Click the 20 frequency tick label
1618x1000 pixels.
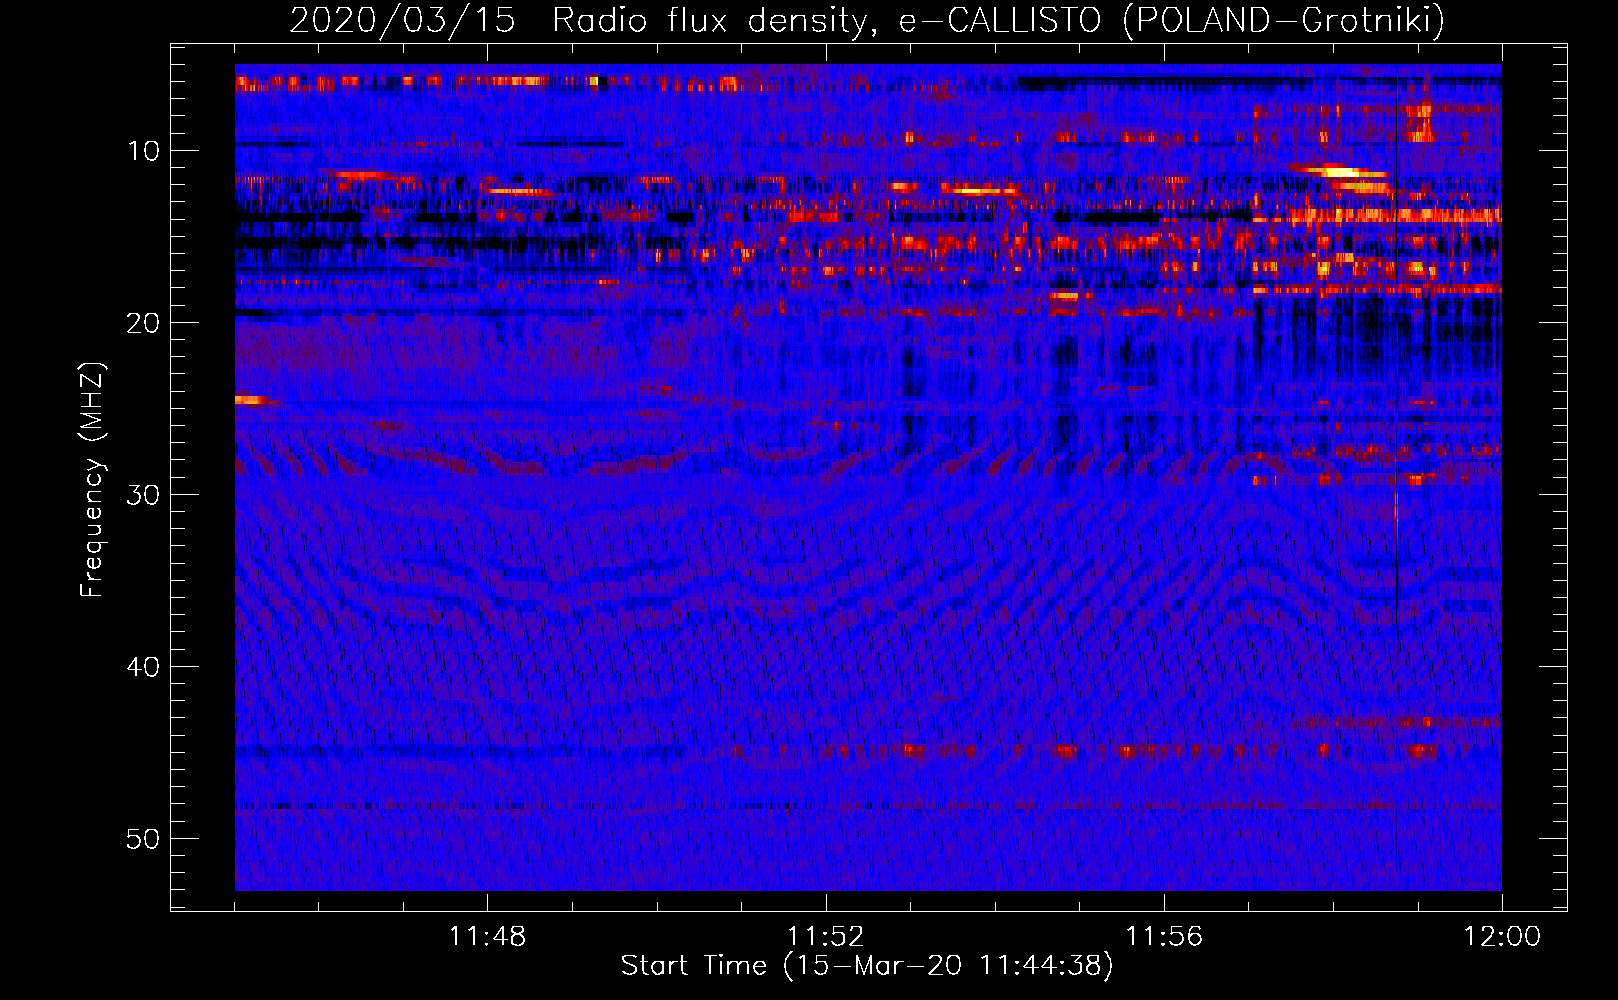[x=144, y=323]
